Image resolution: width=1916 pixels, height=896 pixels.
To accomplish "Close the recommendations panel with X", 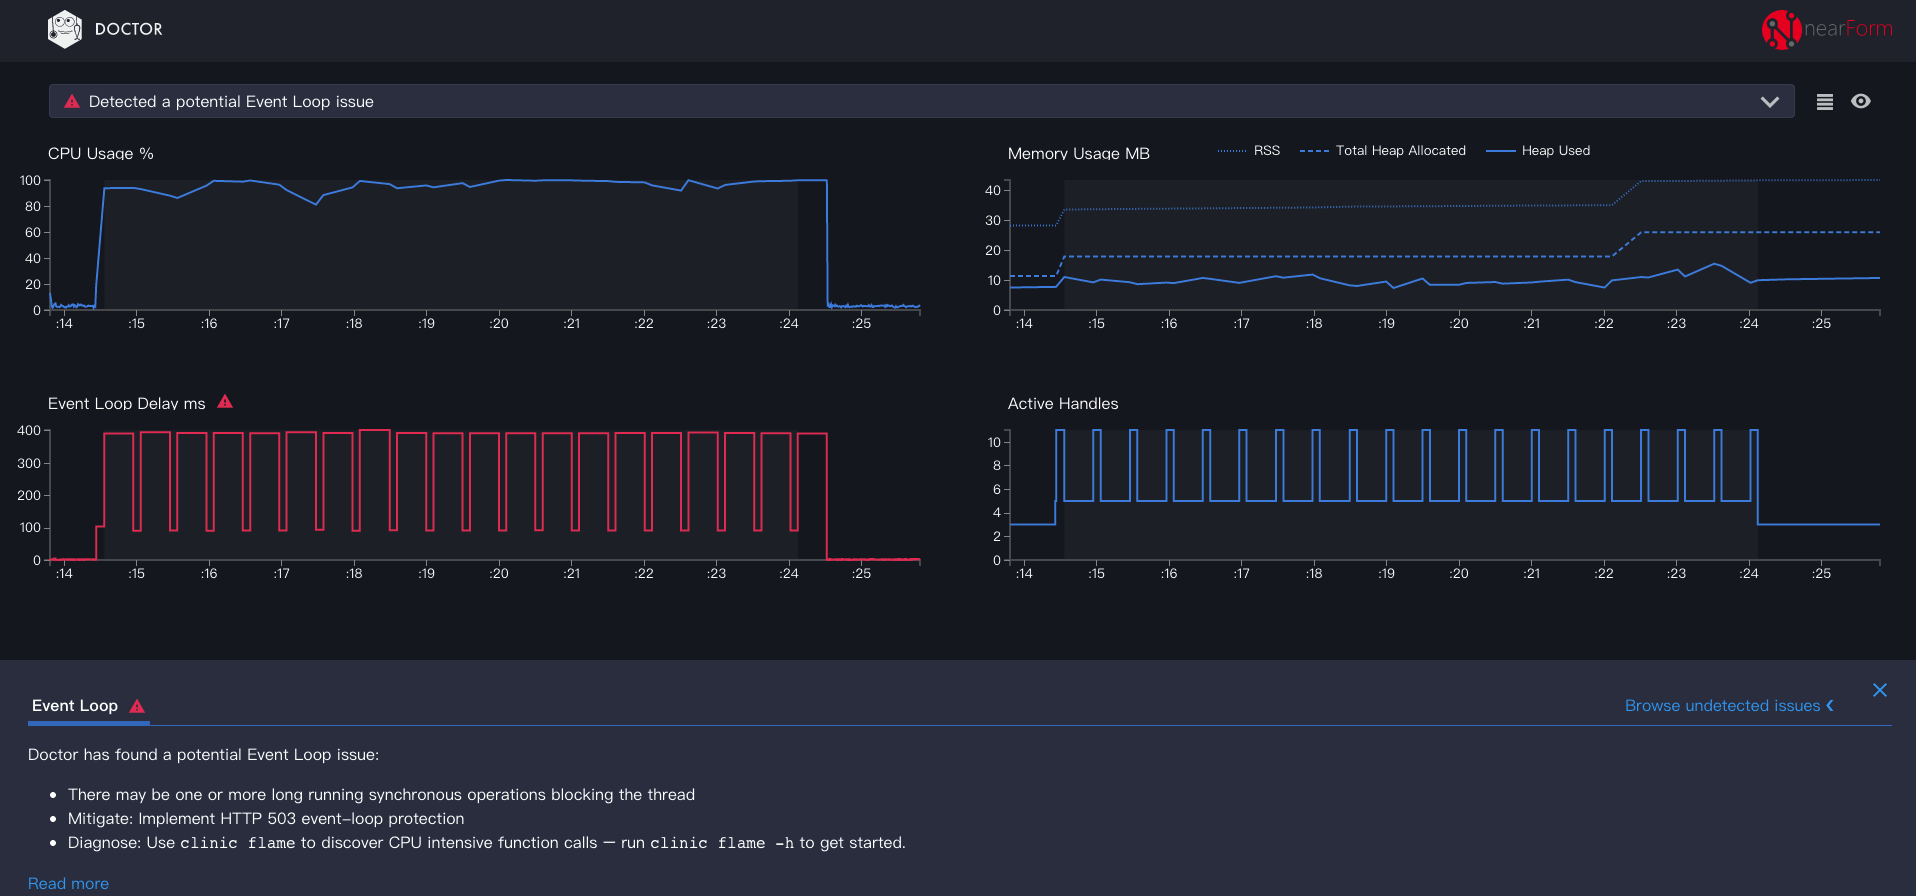I will pyautogui.click(x=1879, y=690).
